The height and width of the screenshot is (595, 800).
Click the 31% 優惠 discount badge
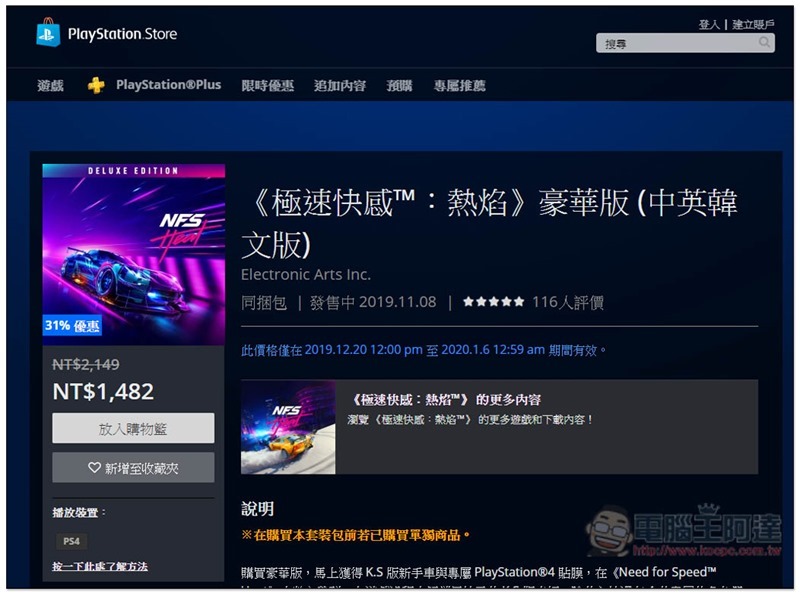[x=72, y=326]
